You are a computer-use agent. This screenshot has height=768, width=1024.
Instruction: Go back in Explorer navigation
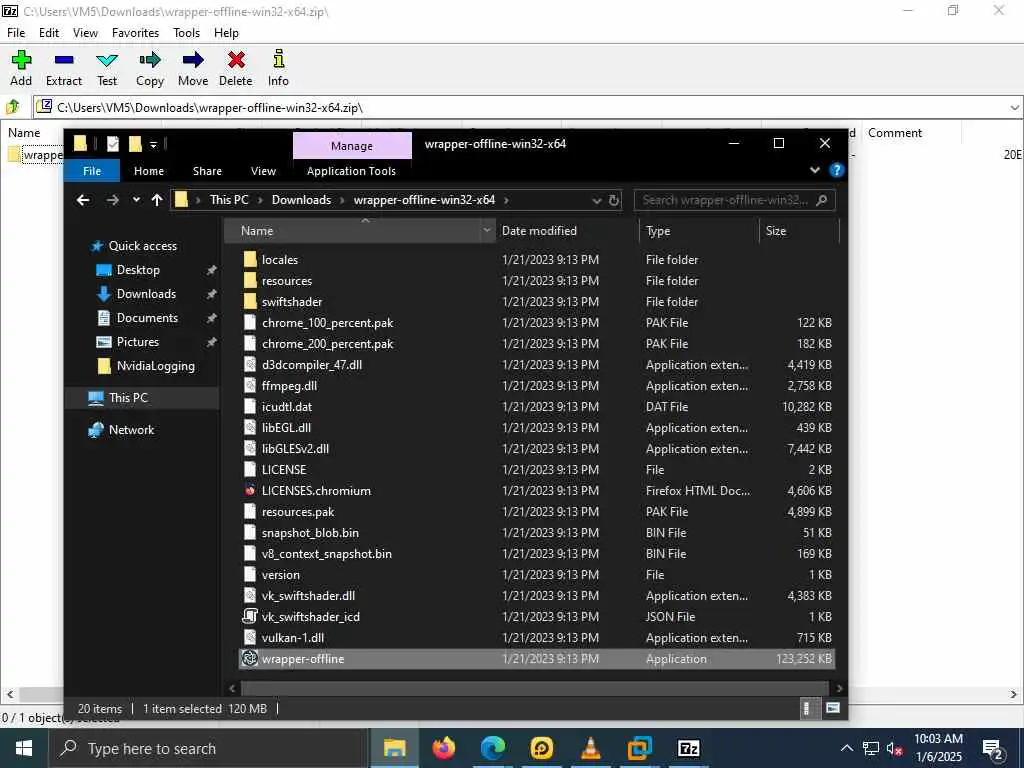83,200
